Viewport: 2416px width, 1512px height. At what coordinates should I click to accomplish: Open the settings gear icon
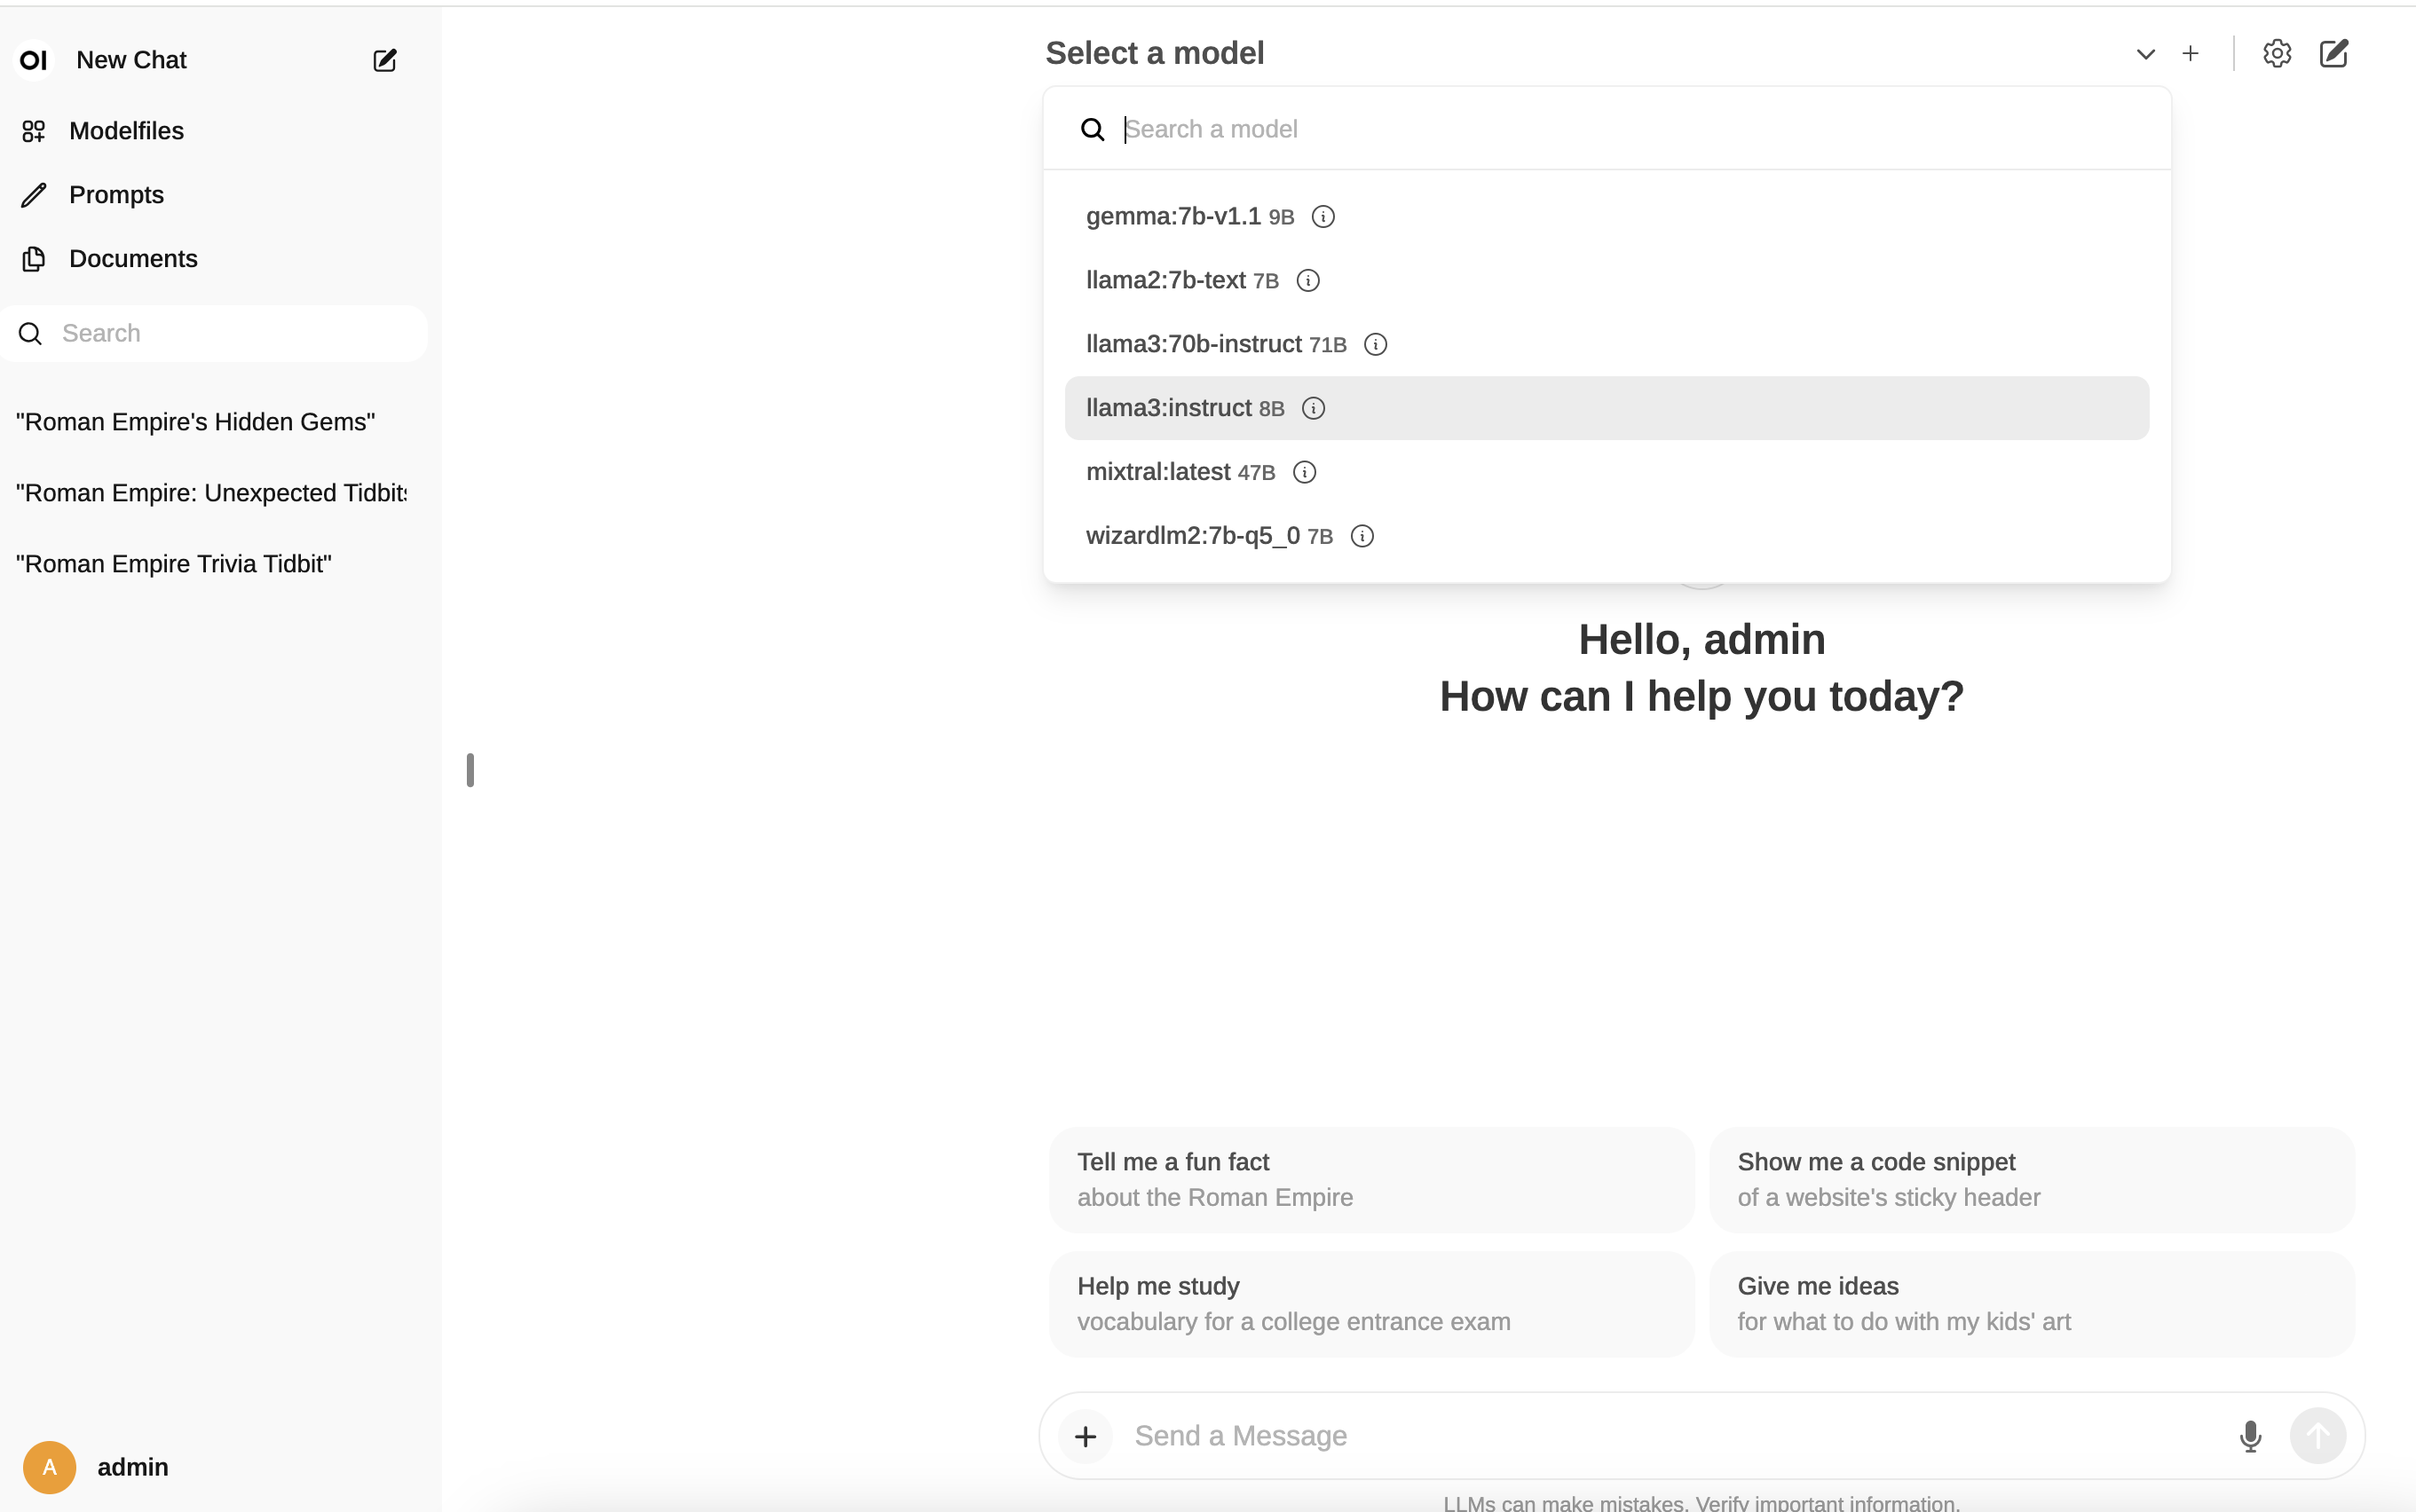coord(2277,54)
